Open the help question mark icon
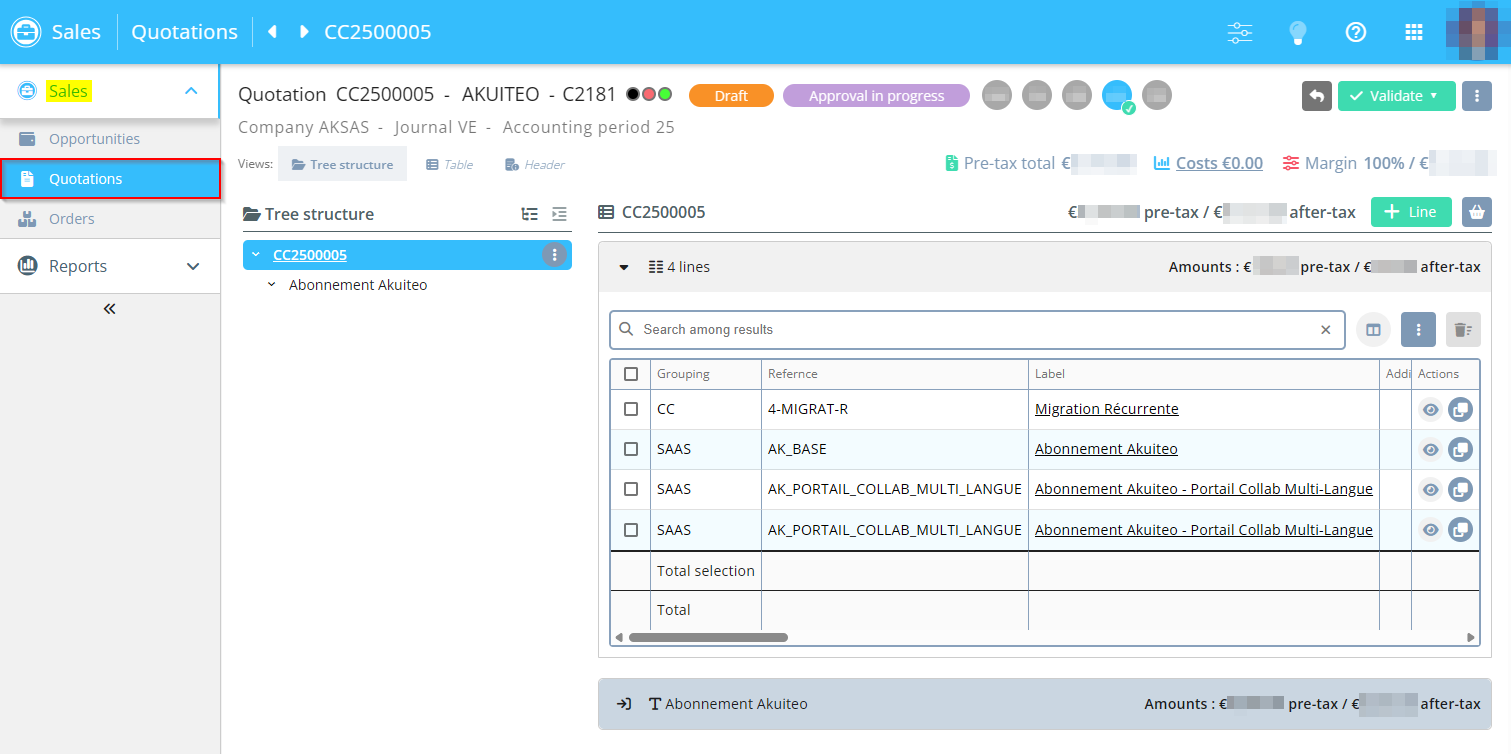This screenshot has height=754, width=1511. (1356, 32)
